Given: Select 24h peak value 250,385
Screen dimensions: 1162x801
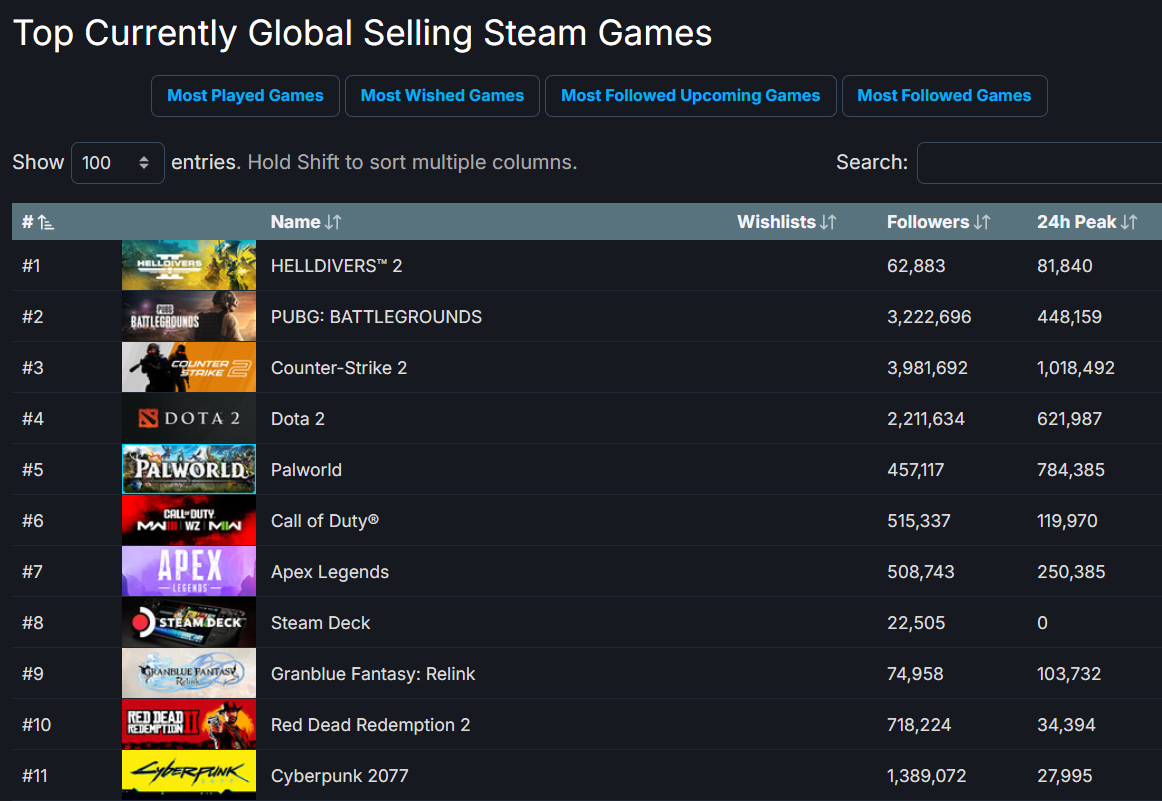Looking at the screenshot, I should click(x=1072, y=572).
